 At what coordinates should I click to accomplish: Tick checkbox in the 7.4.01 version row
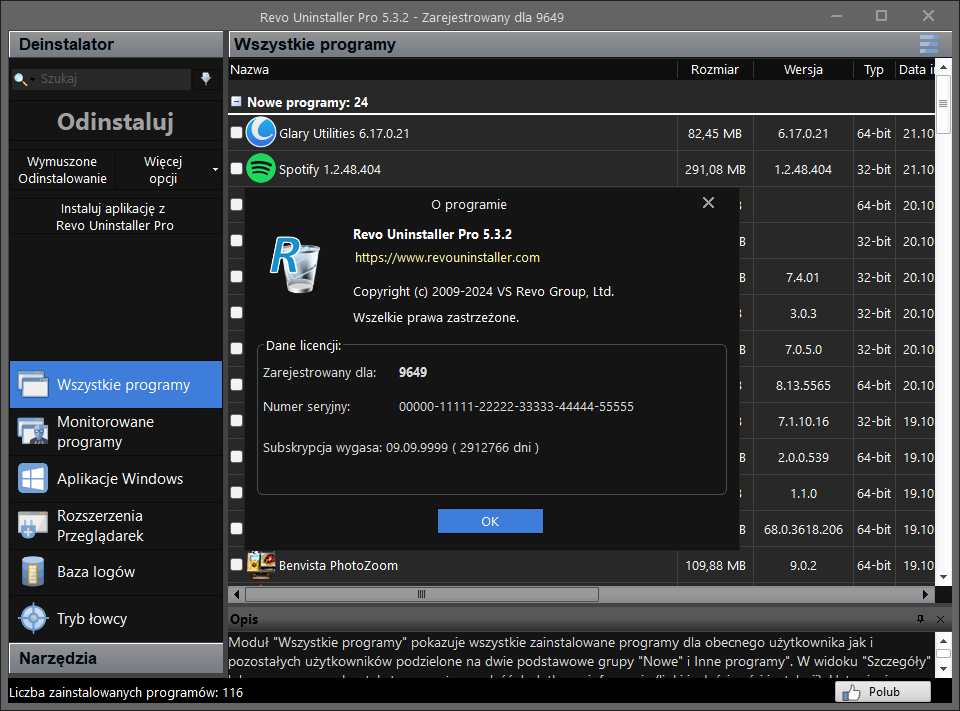click(x=236, y=276)
